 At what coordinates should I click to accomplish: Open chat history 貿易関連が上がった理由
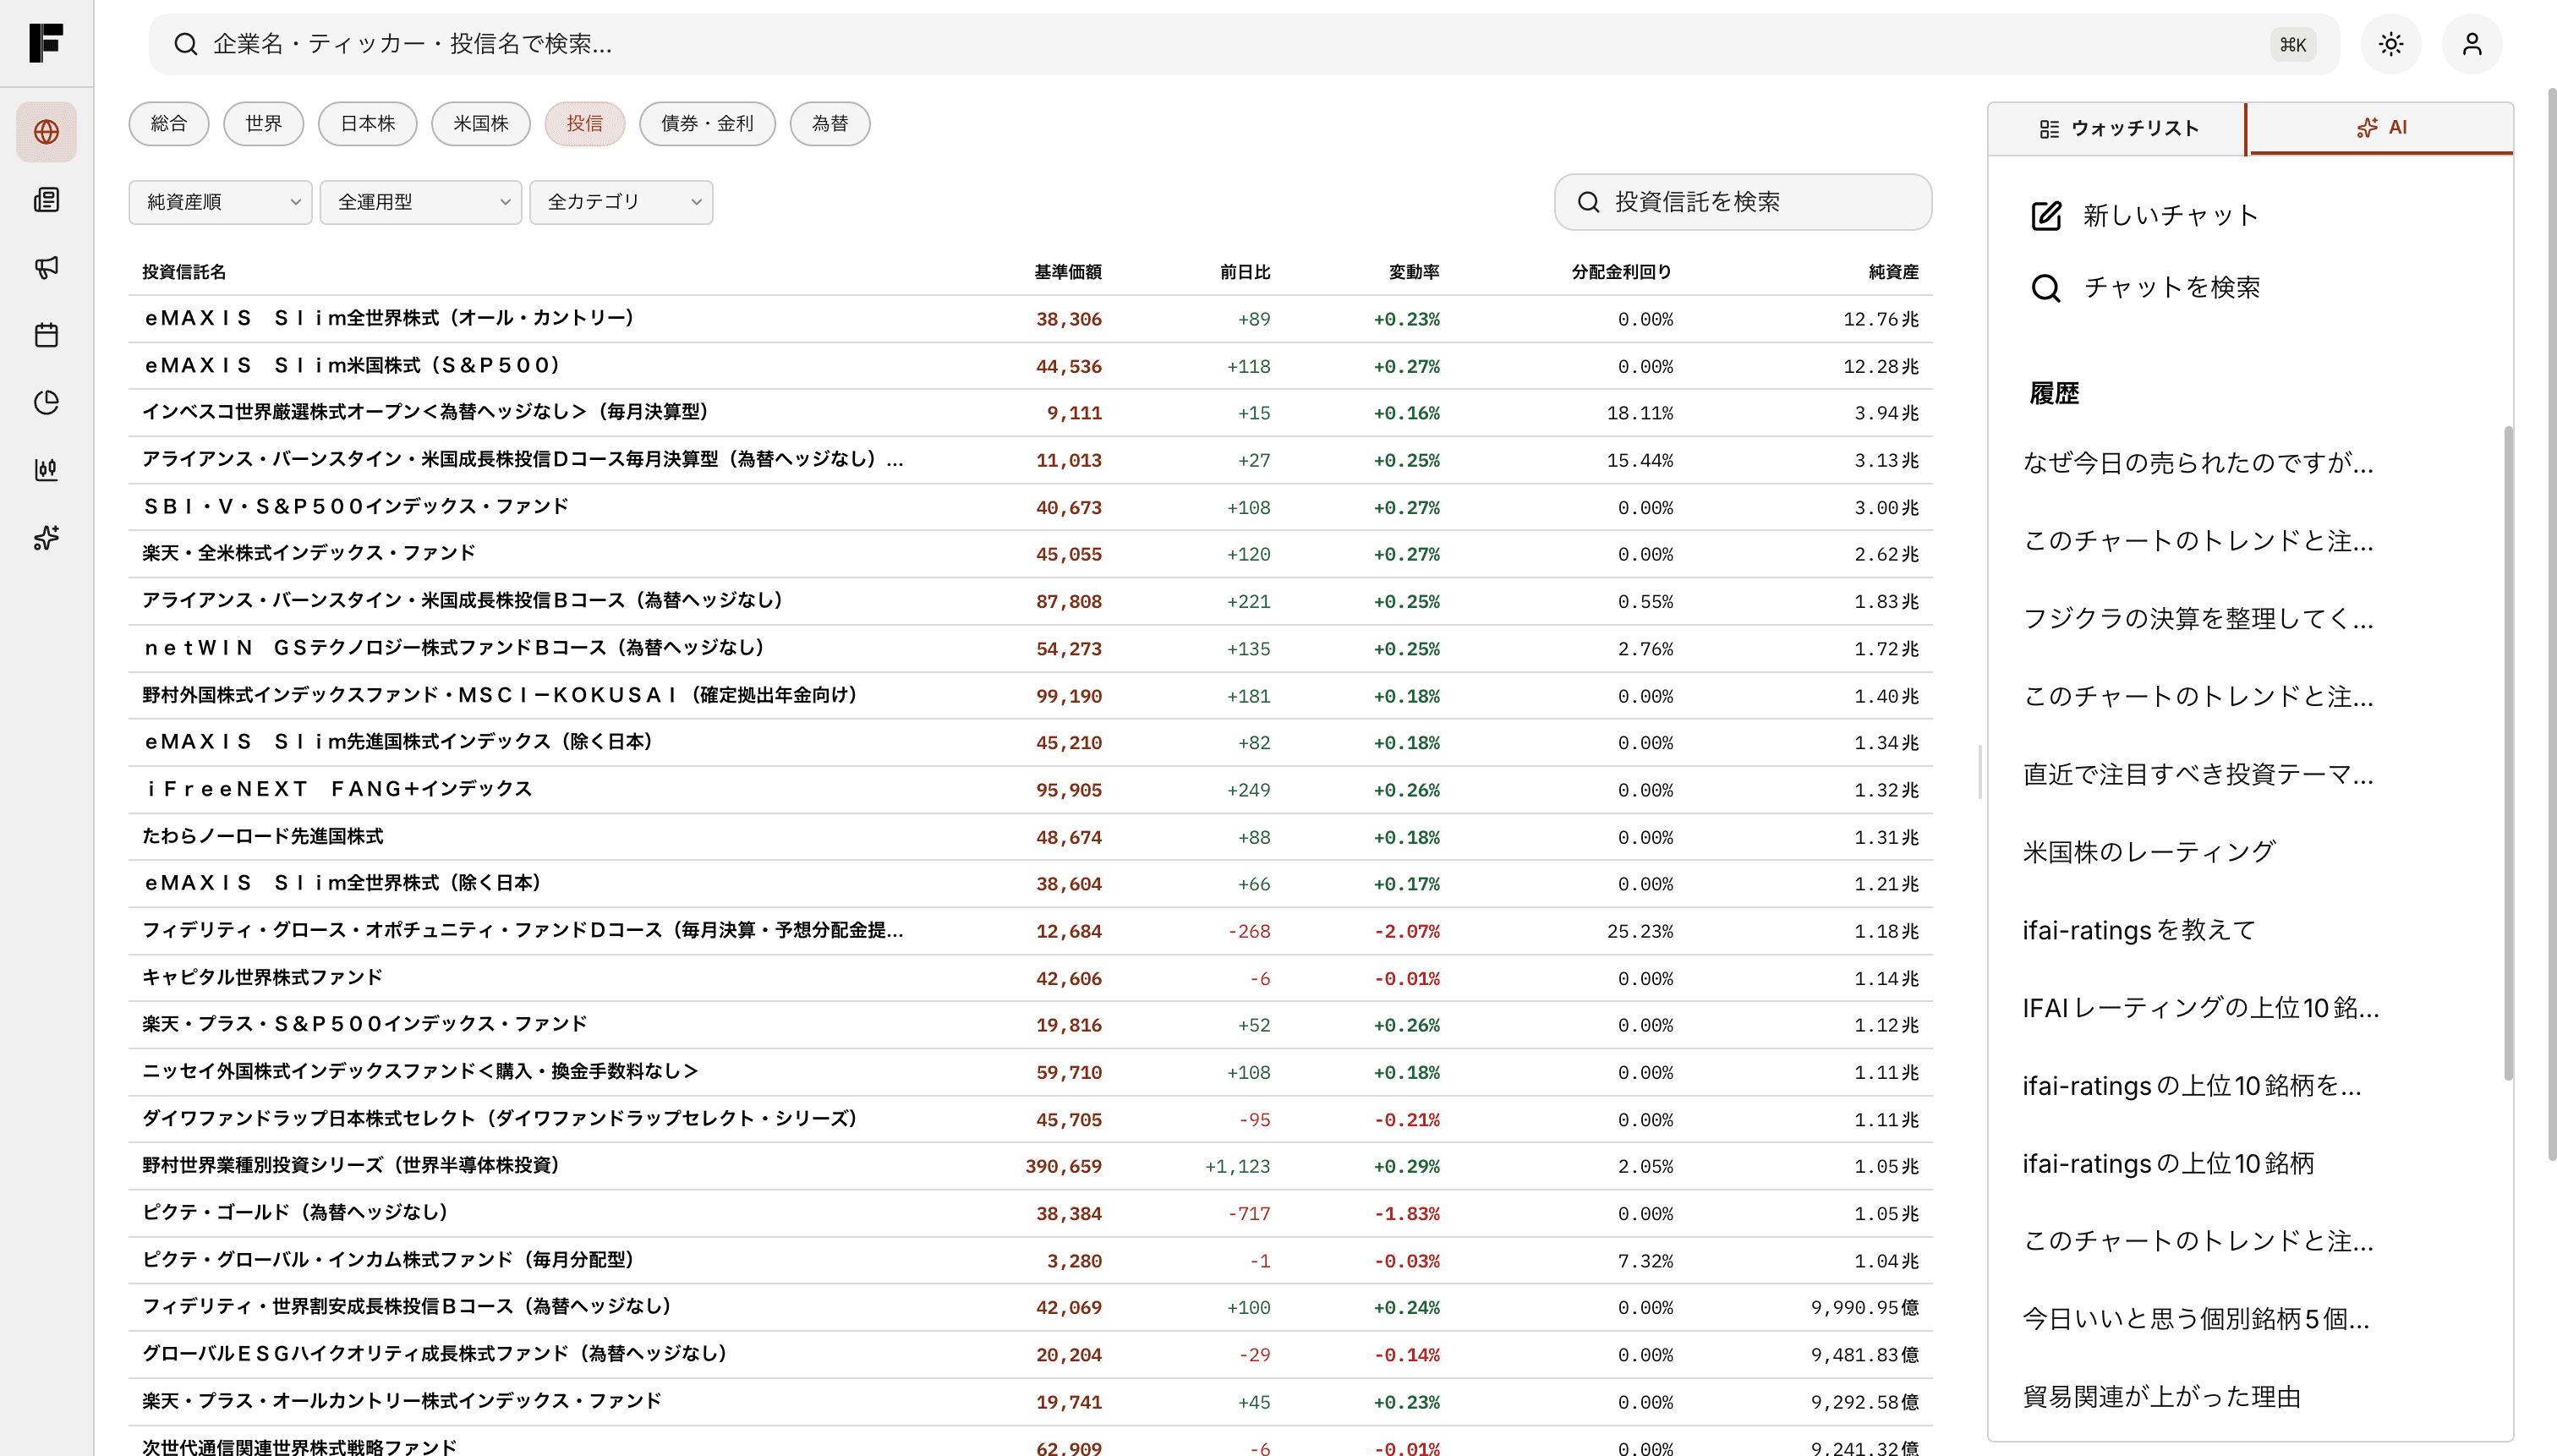2161,1397
